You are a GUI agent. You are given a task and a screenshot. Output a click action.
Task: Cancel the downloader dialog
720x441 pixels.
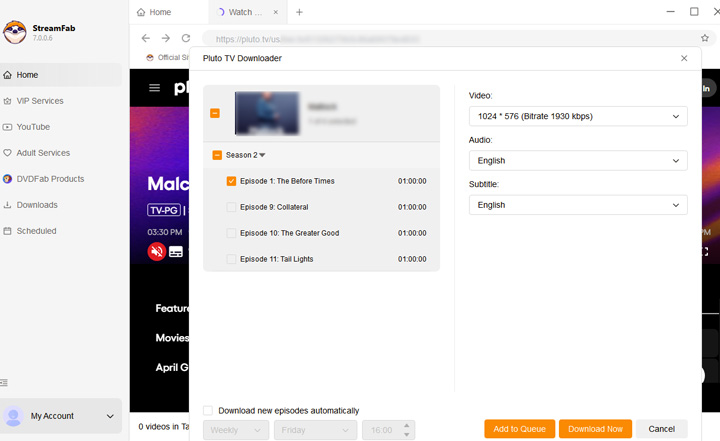pyautogui.click(x=662, y=429)
